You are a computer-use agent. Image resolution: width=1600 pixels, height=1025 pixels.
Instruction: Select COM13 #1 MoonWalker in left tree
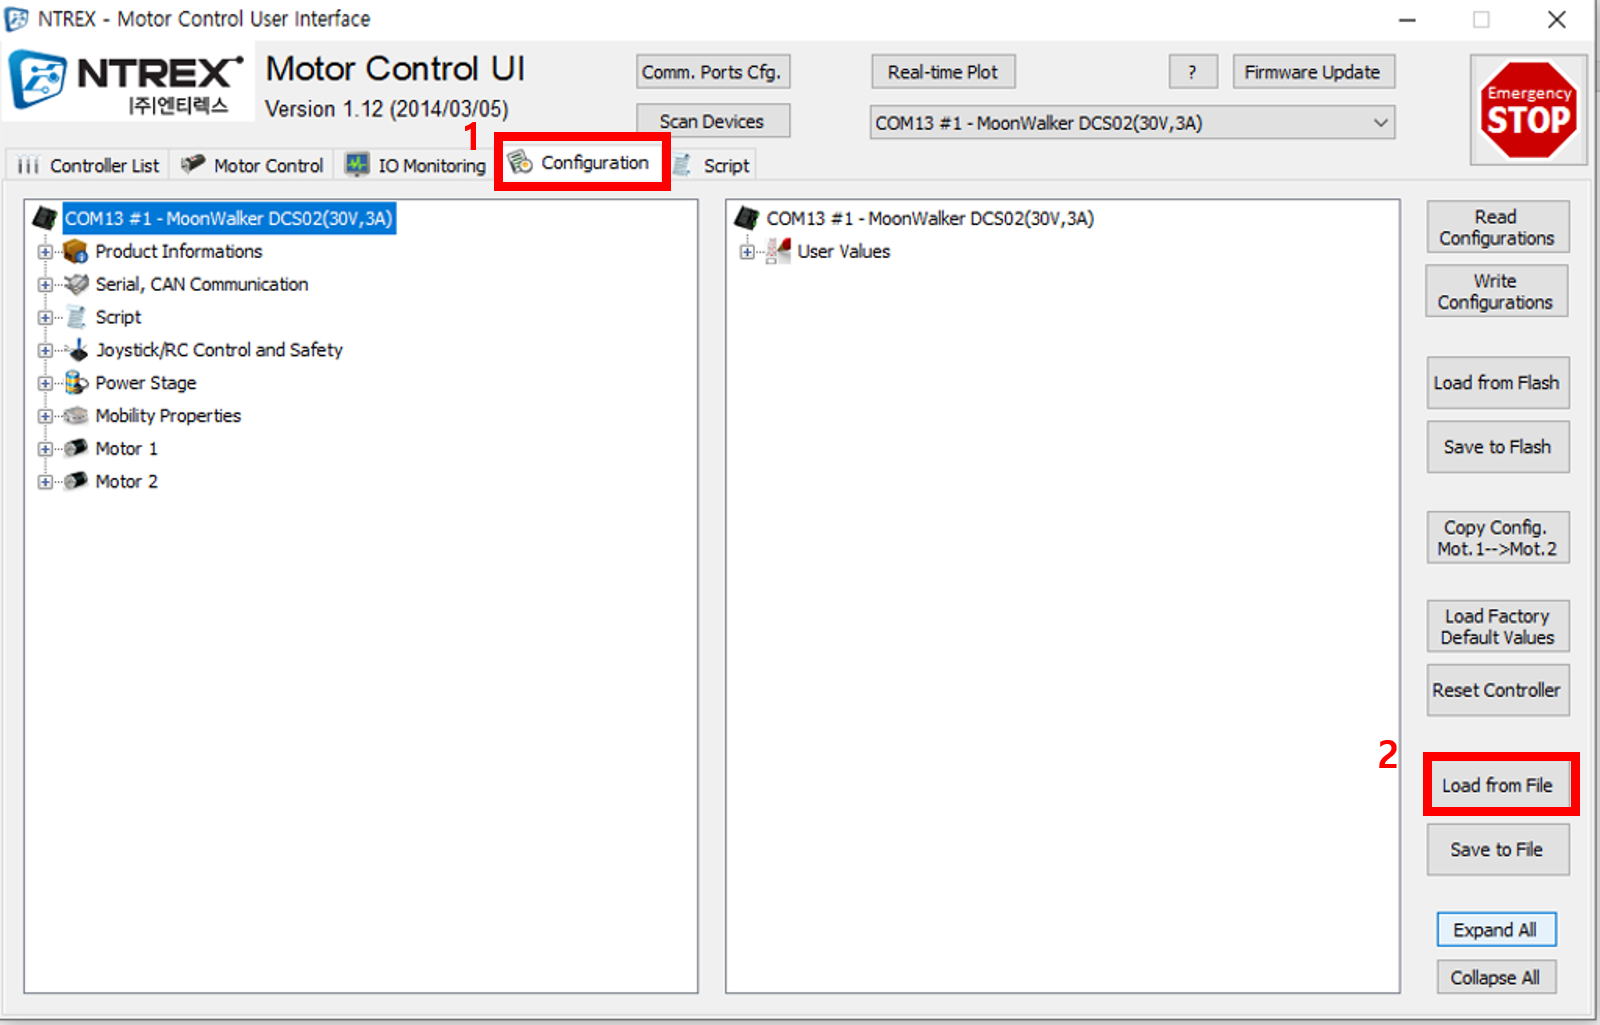228,218
